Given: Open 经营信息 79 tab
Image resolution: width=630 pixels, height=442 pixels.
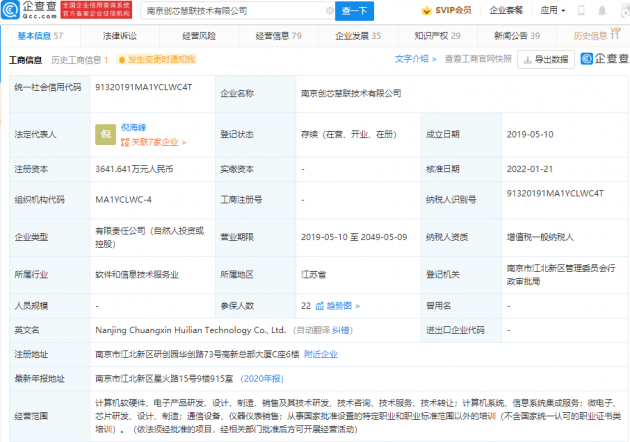Looking at the screenshot, I should (x=278, y=36).
